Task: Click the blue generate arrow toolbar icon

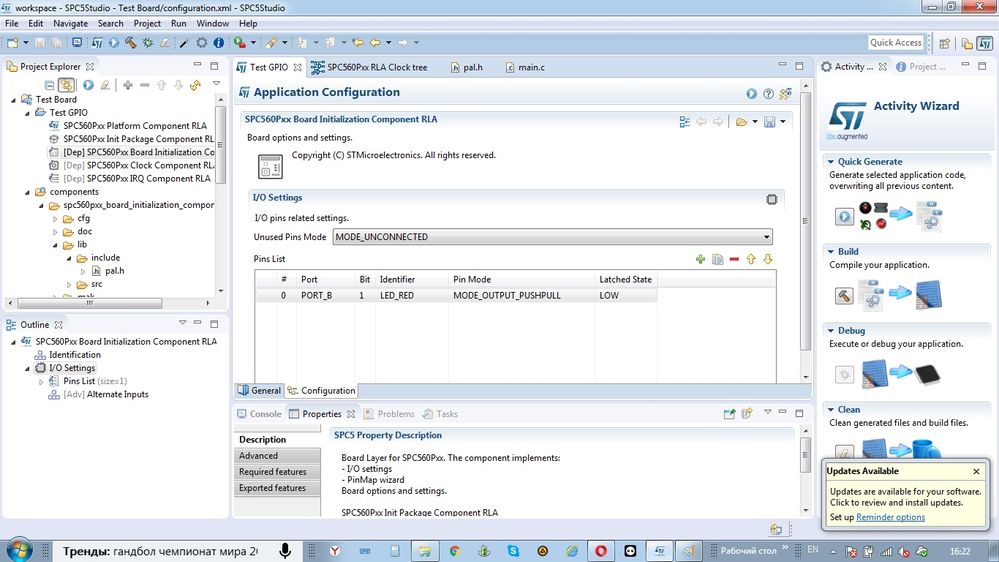Action: tap(113, 43)
